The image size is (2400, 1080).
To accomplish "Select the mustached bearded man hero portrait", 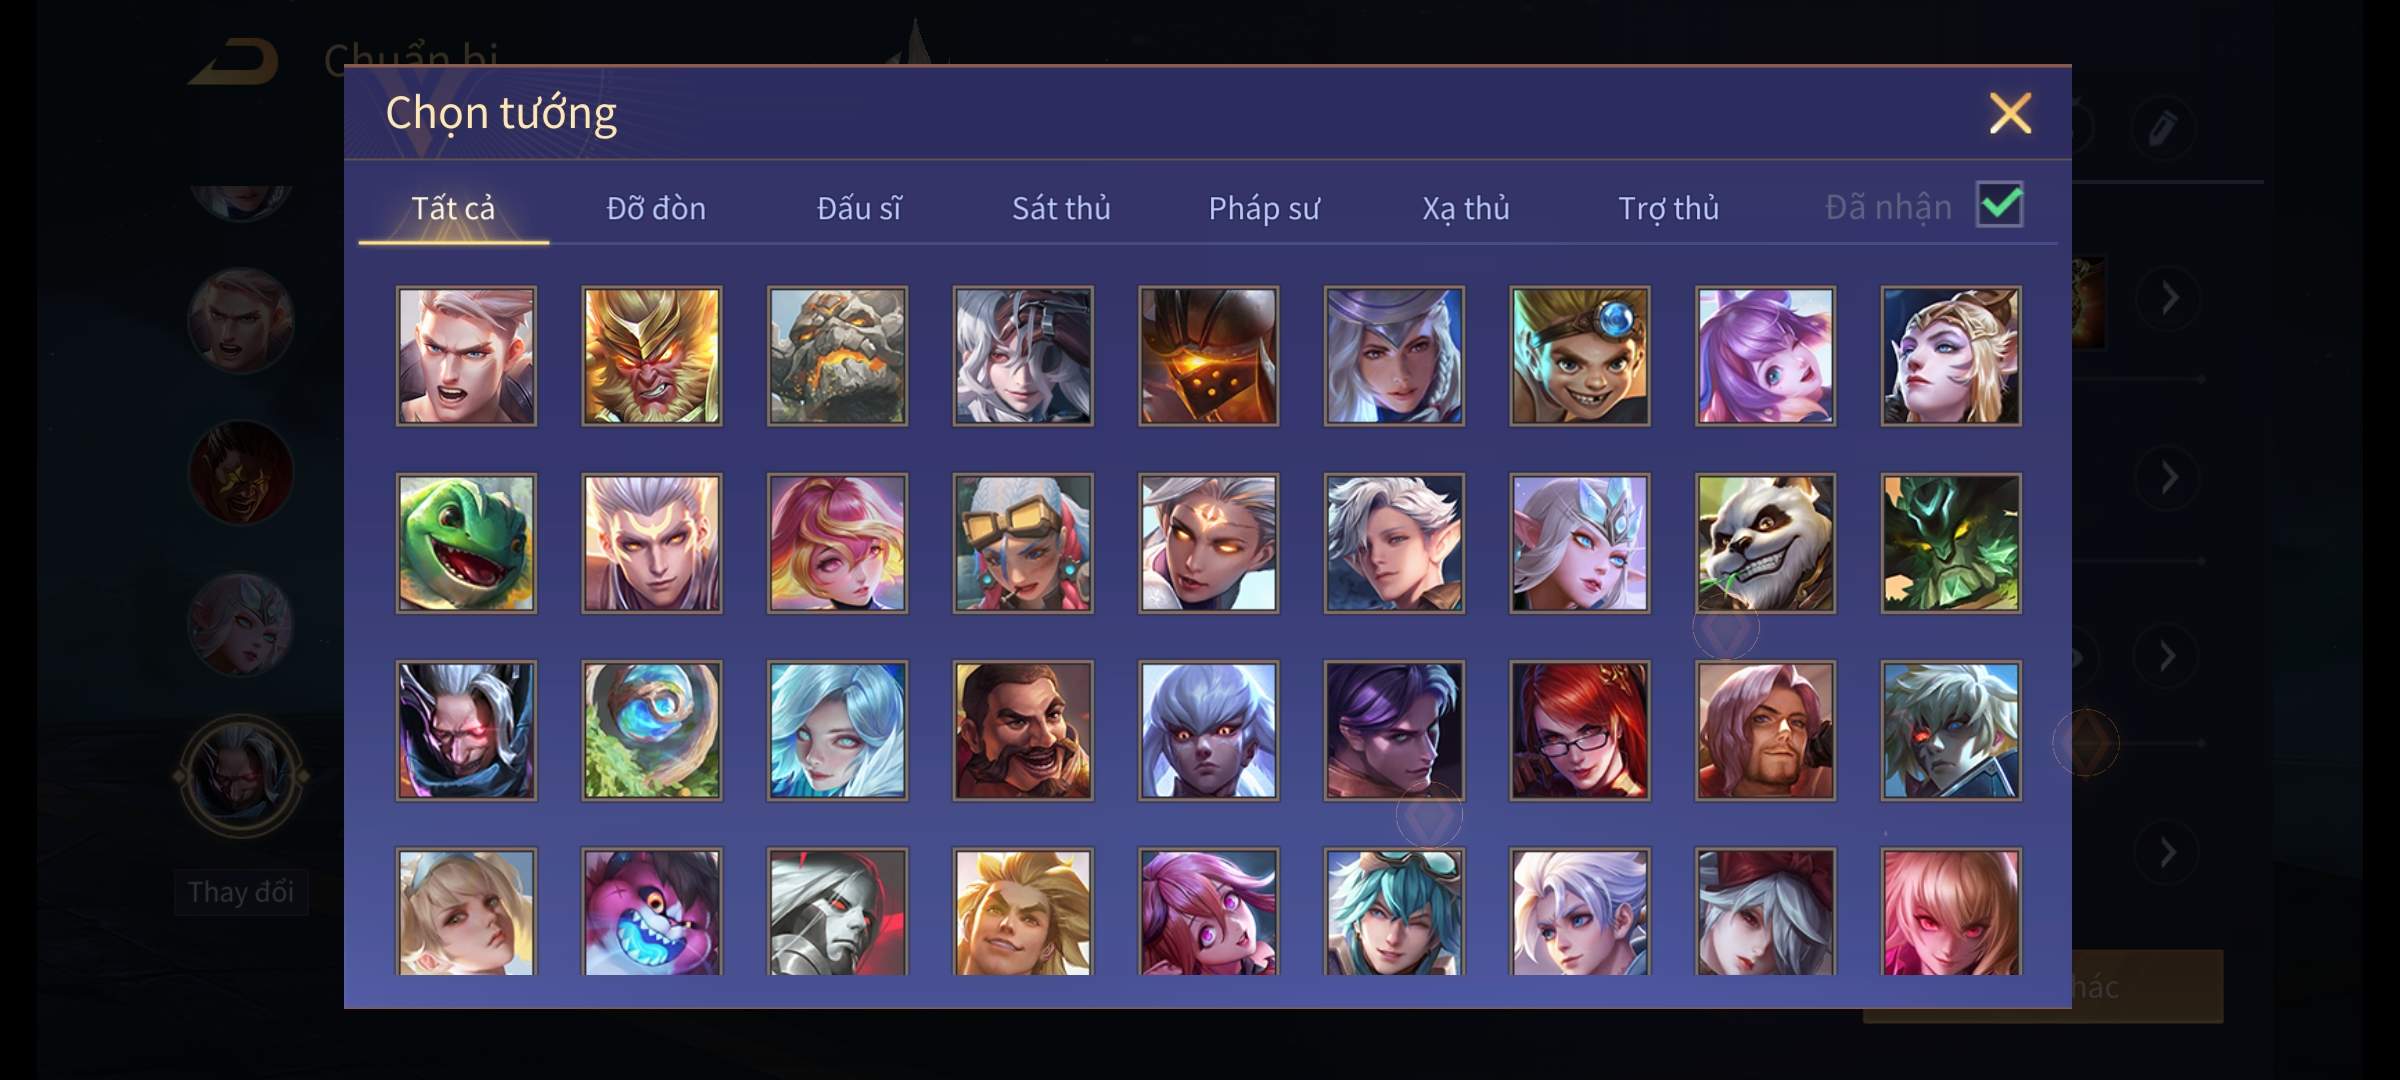I will pyautogui.click(x=1023, y=730).
